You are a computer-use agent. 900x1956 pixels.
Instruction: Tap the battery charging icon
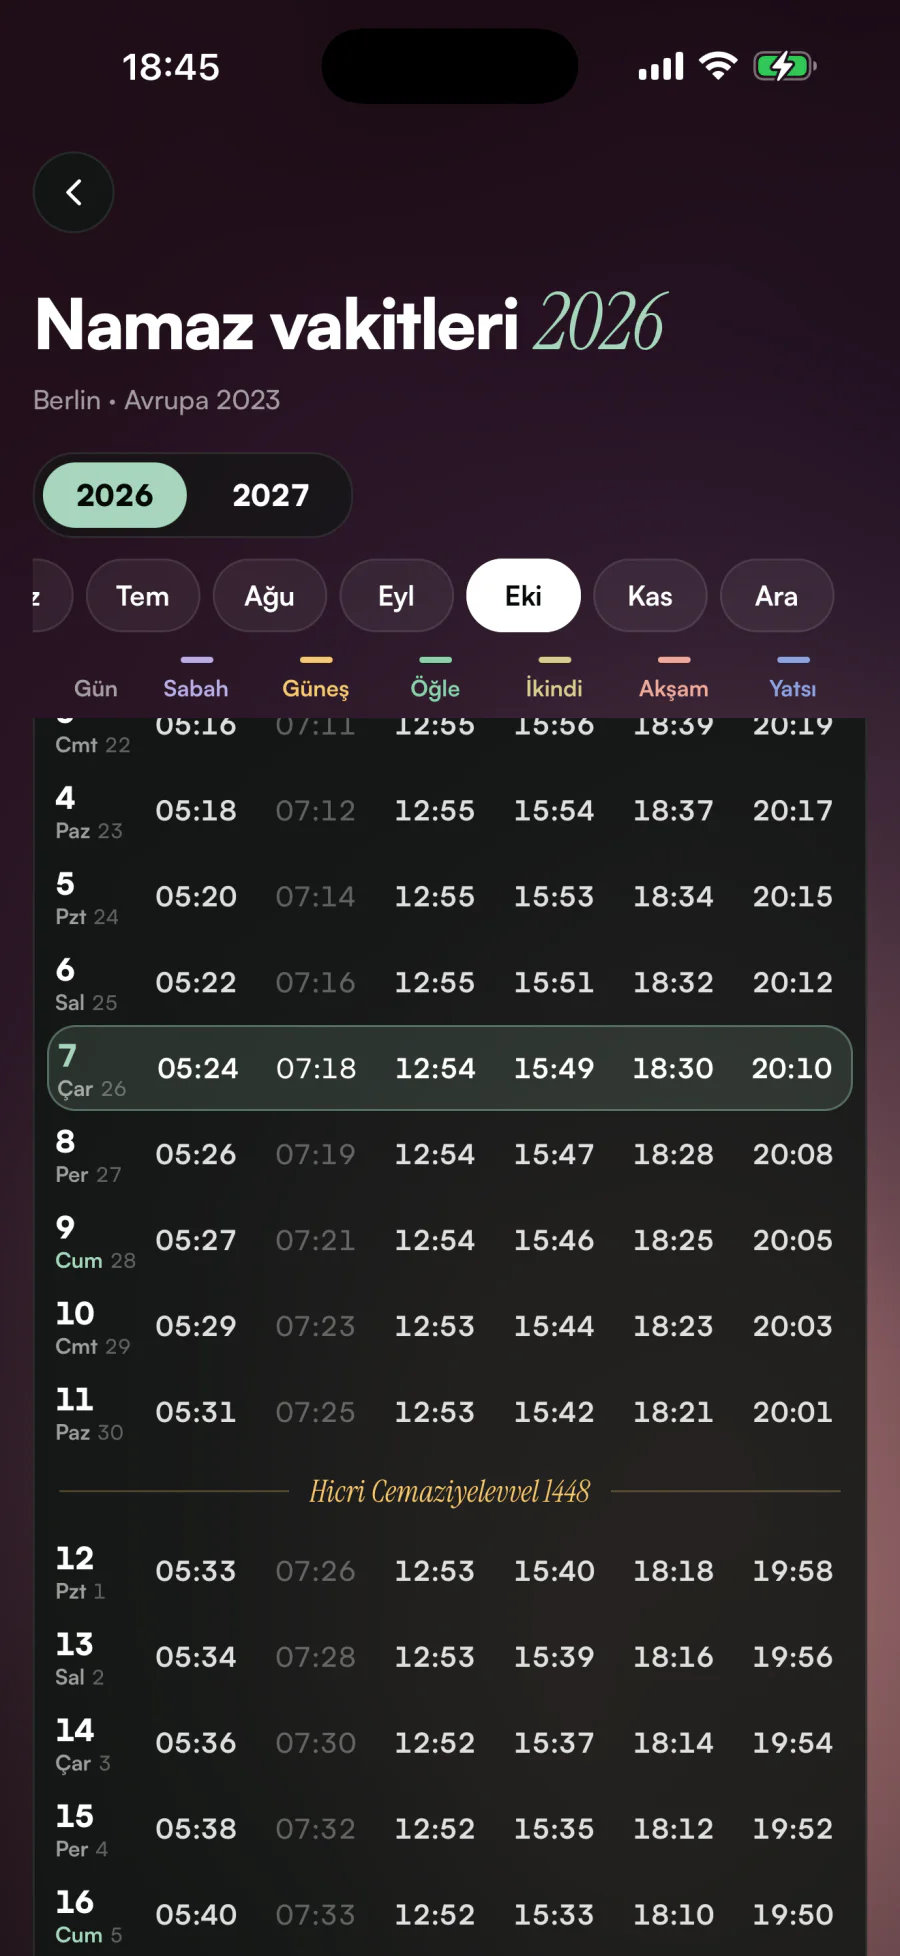[x=786, y=67]
